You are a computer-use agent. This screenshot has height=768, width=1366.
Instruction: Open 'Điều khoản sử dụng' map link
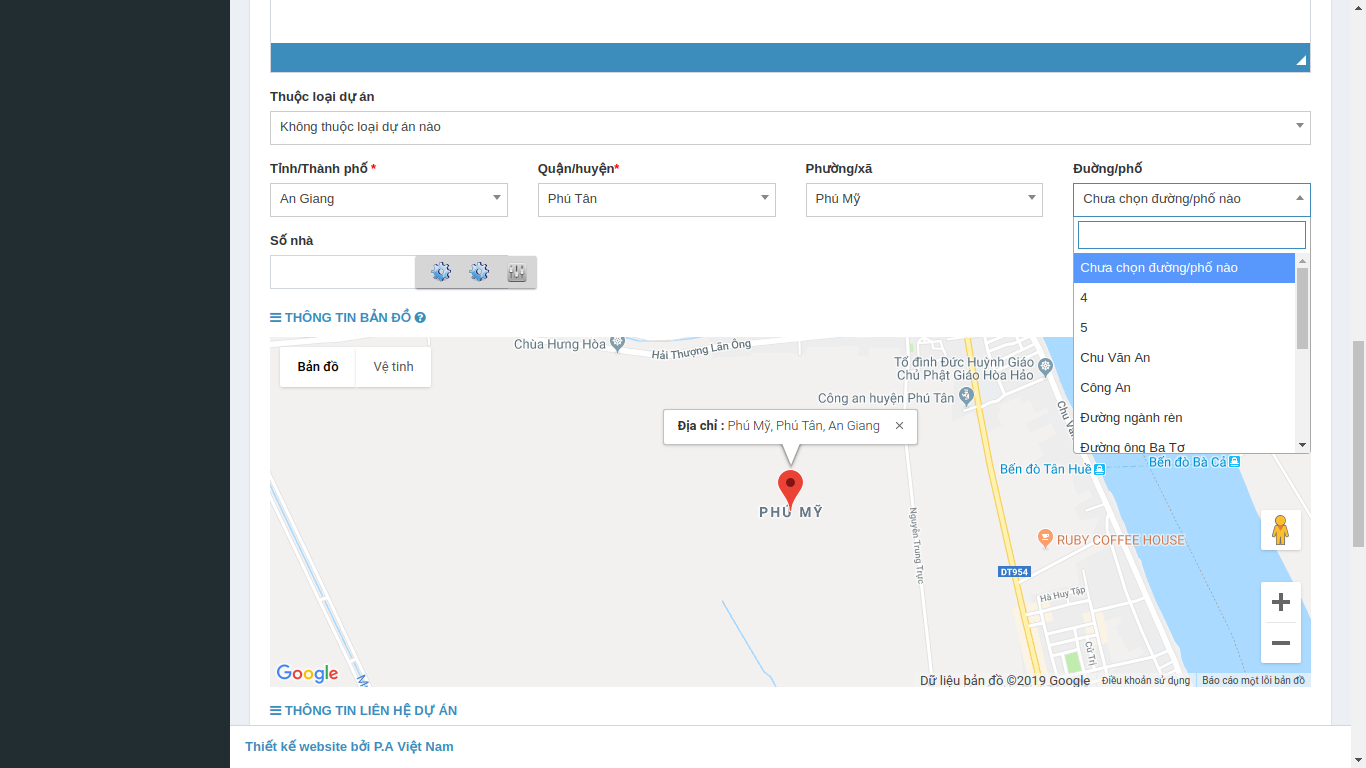coord(1146,681)
